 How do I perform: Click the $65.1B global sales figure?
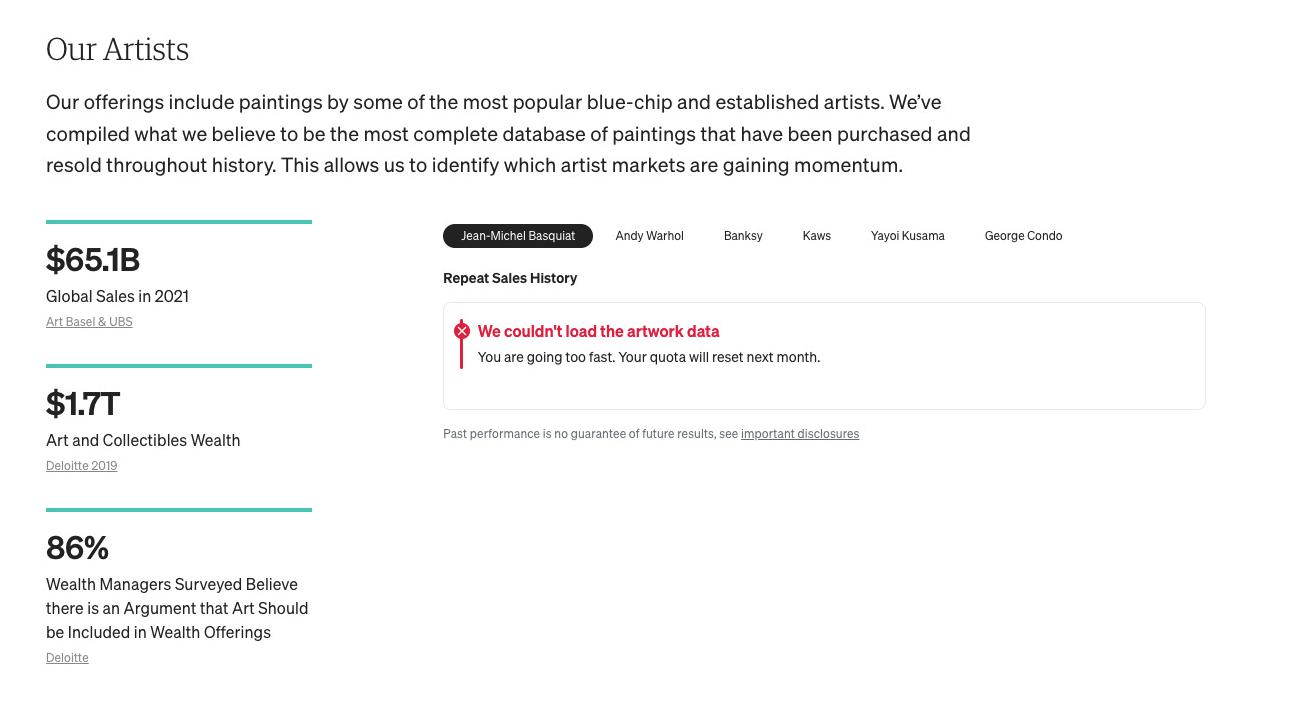click(93, 260)
